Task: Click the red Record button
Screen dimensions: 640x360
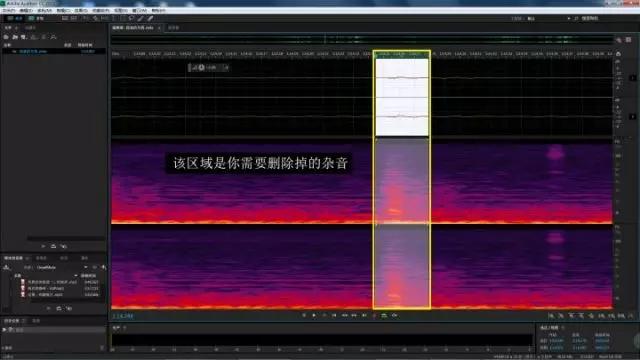Action: pyautogui.click(x=374, y=315)
